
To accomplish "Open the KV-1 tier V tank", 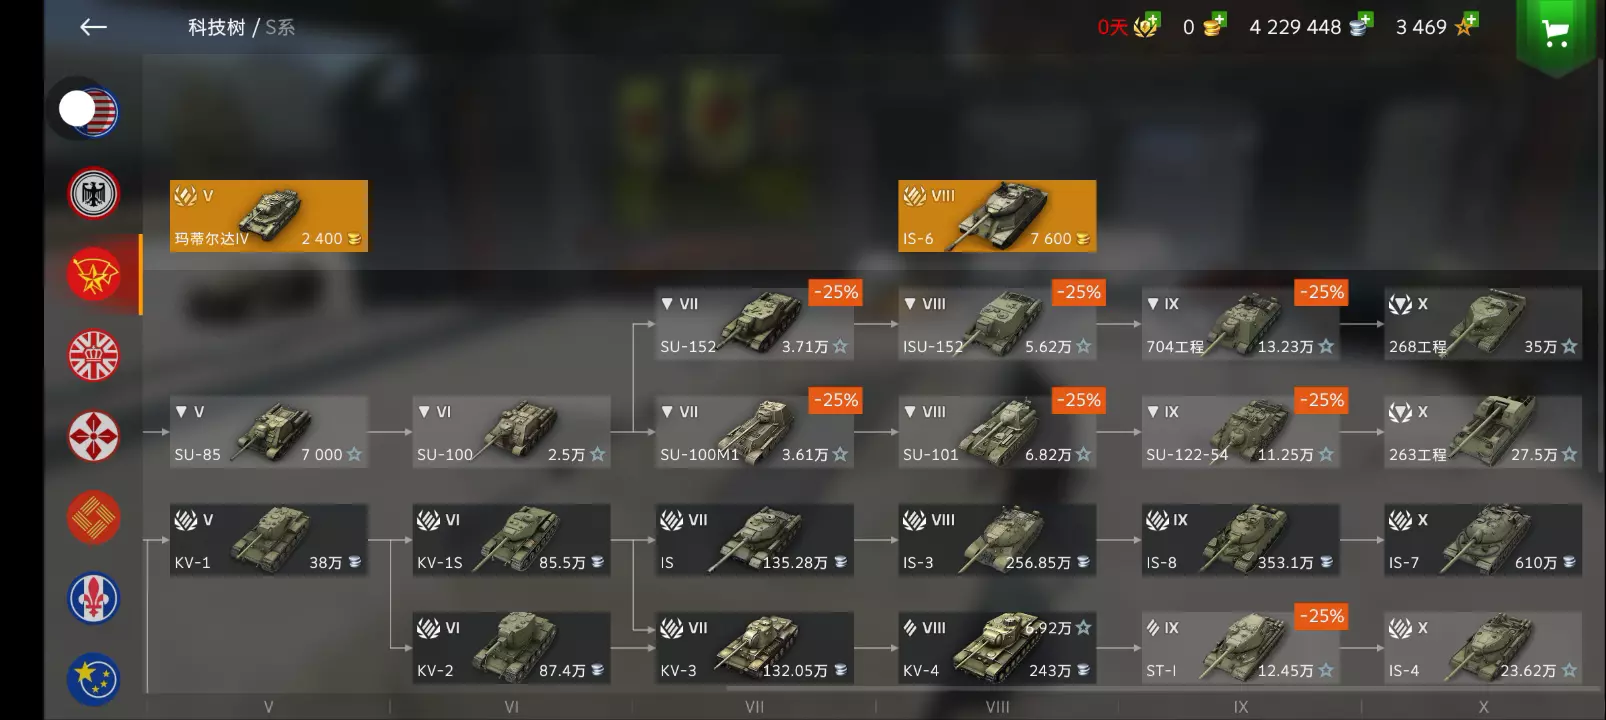I will point(268,540).
